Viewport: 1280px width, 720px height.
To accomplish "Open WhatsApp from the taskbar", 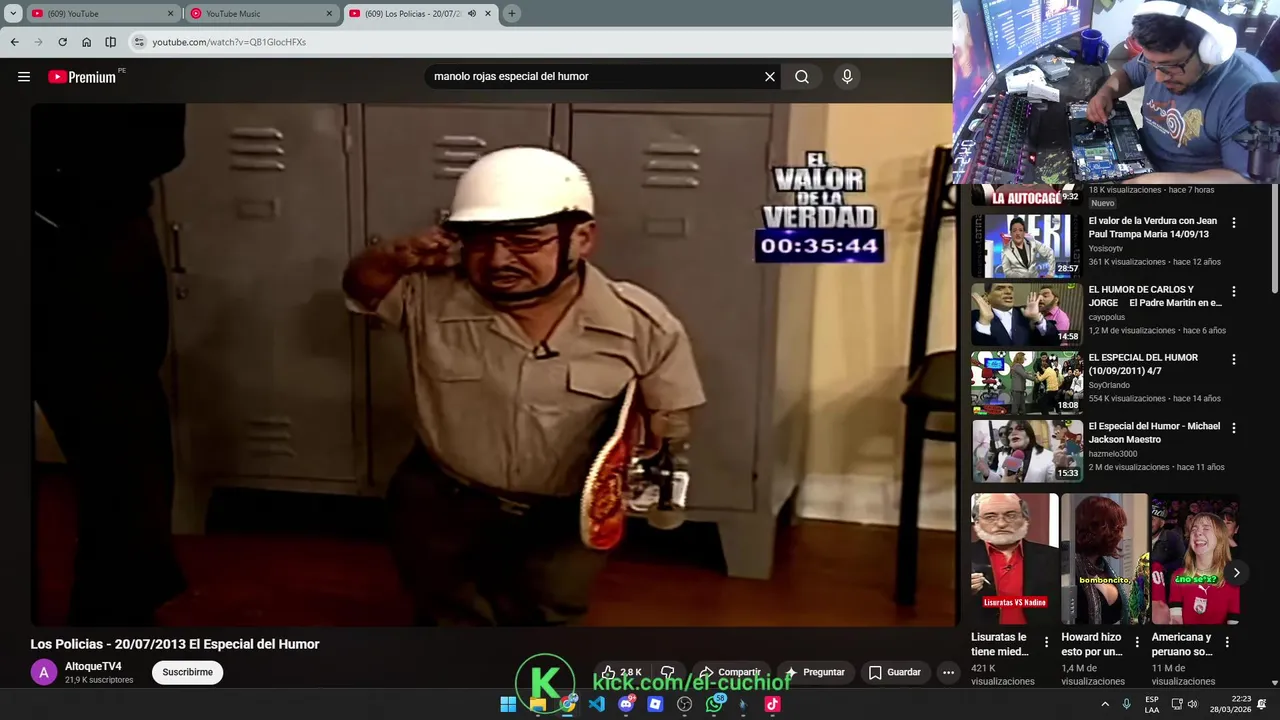I will click(714, 704).
